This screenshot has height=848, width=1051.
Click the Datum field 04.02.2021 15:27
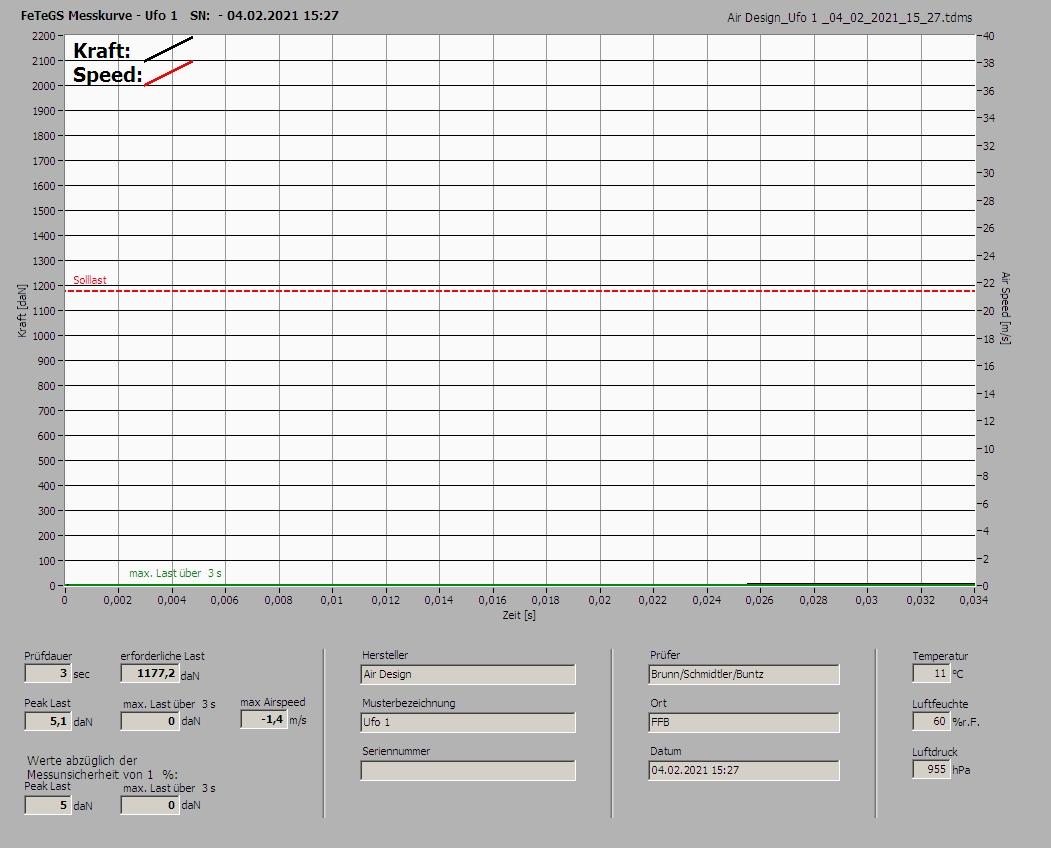click(744, 771)
